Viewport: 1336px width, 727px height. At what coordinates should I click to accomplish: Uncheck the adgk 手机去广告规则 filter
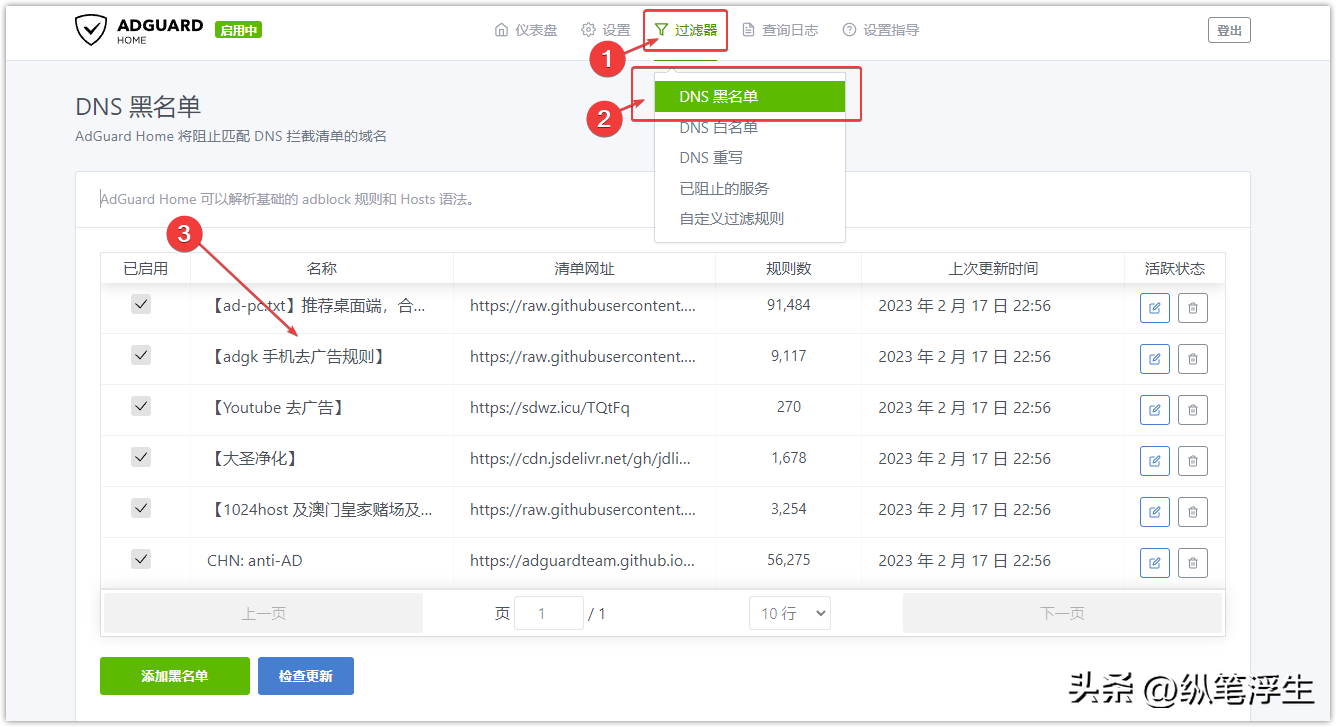(141, 355)
